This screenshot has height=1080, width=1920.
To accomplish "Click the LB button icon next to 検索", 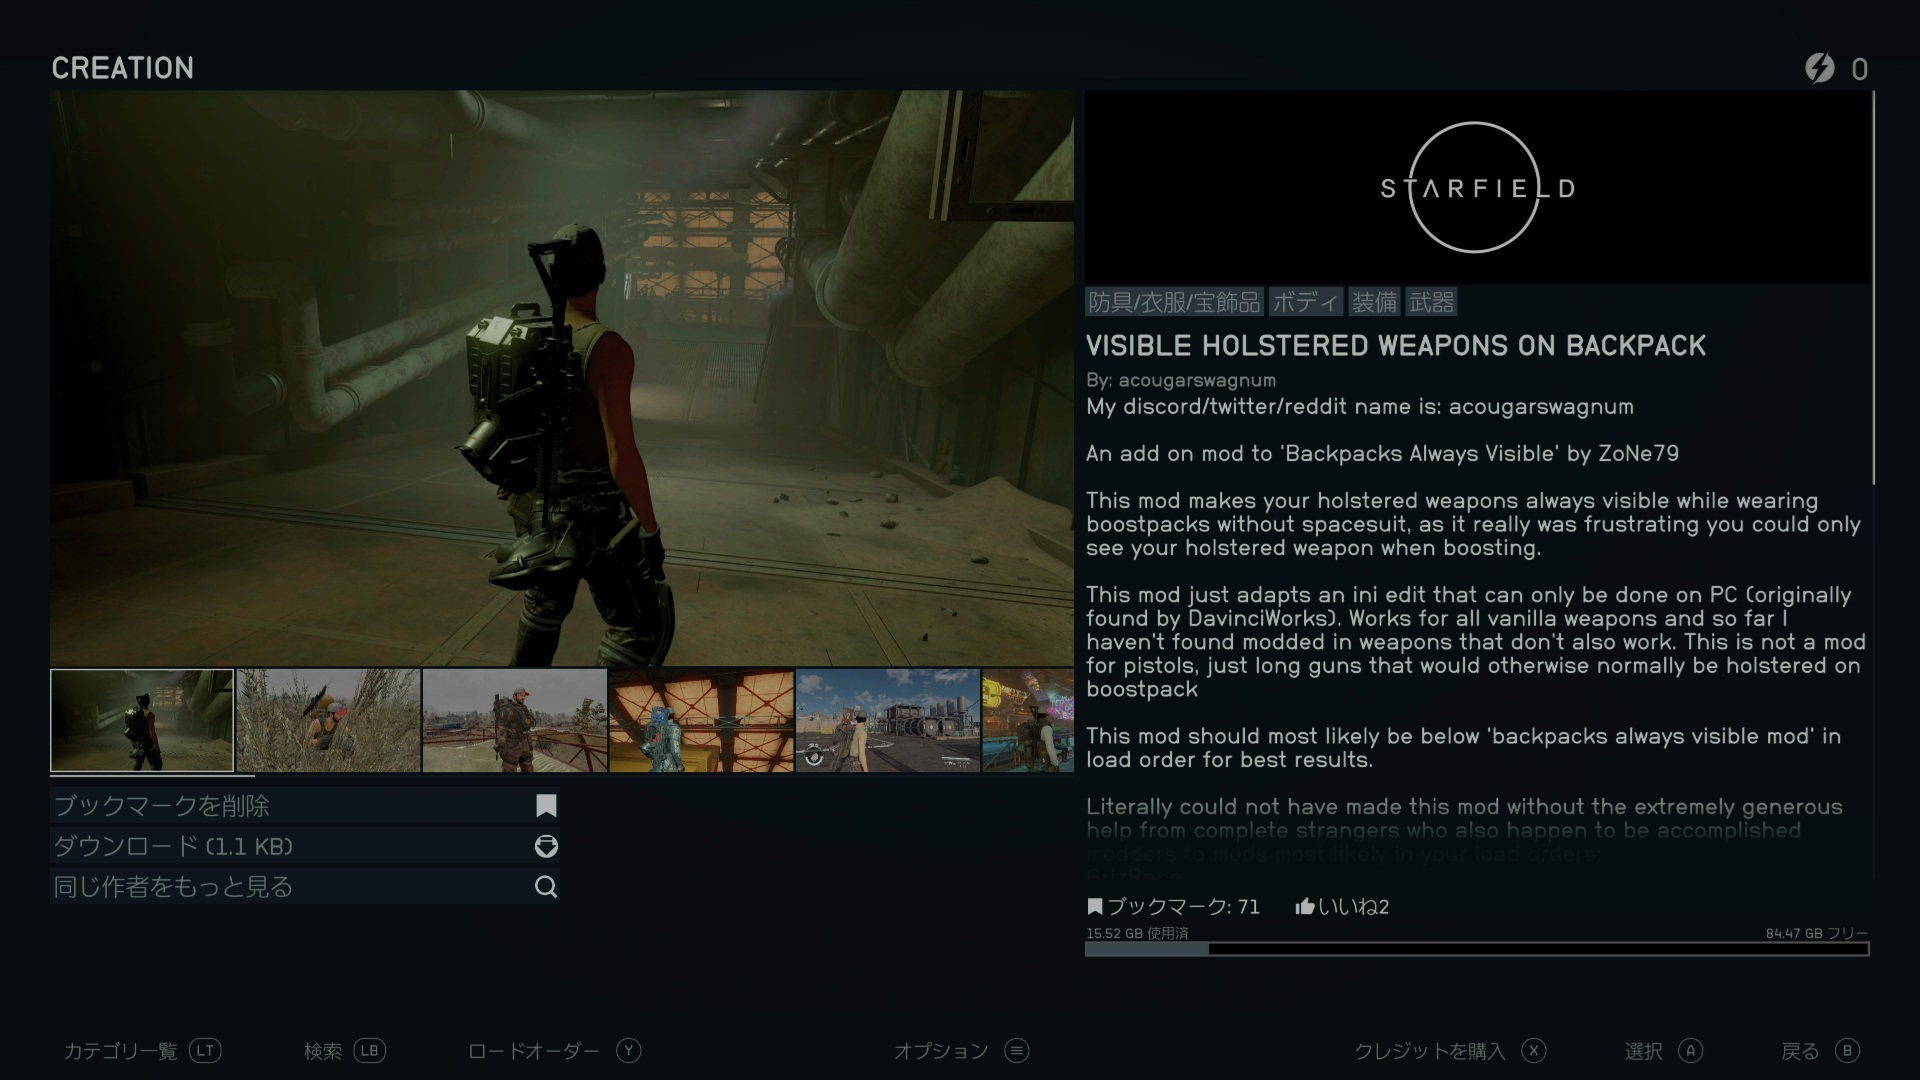I will [x=369, y=1051].
